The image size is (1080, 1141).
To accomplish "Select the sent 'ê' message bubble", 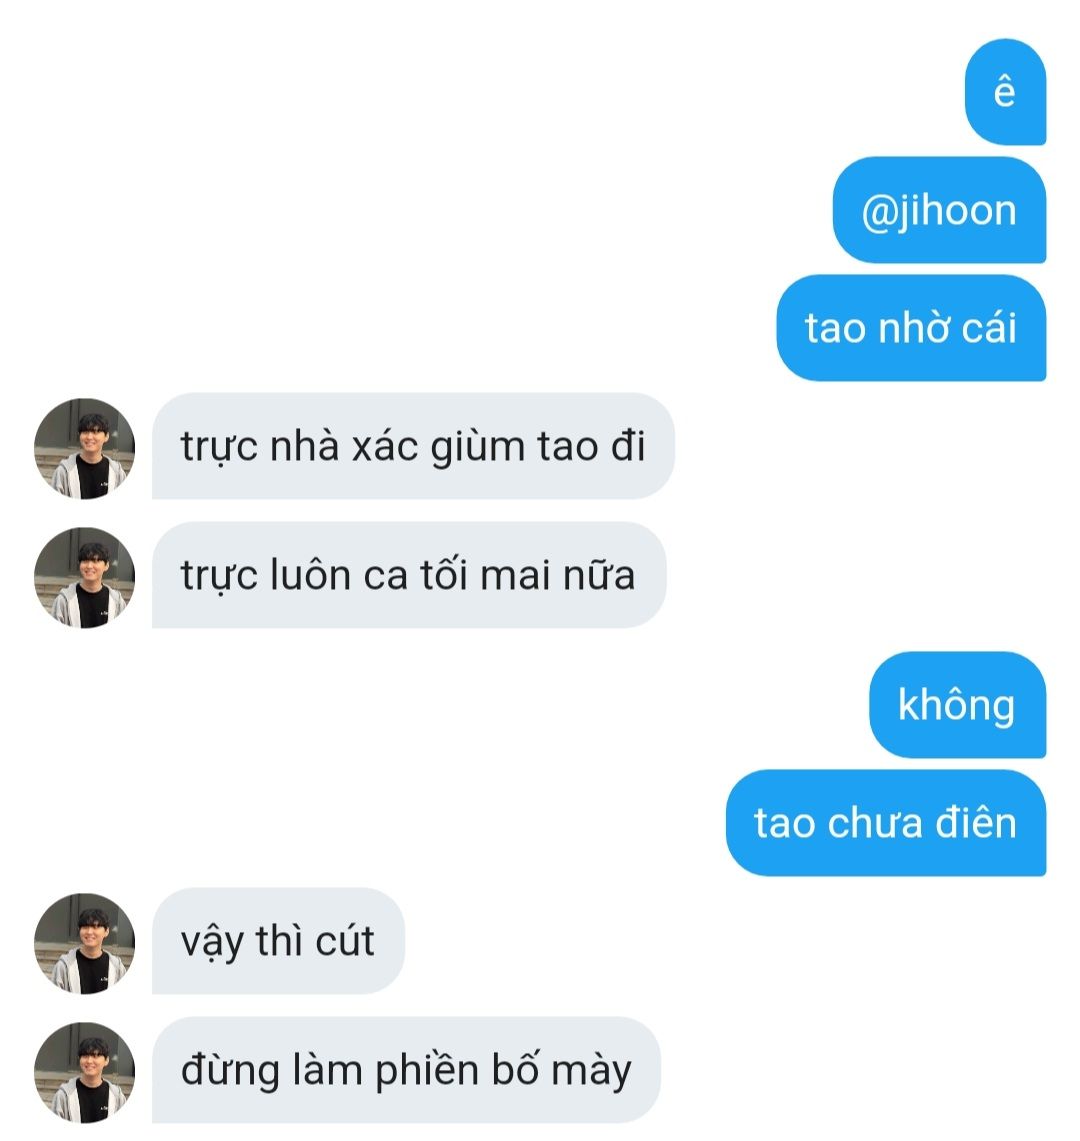I will (x=1005, y=92).
